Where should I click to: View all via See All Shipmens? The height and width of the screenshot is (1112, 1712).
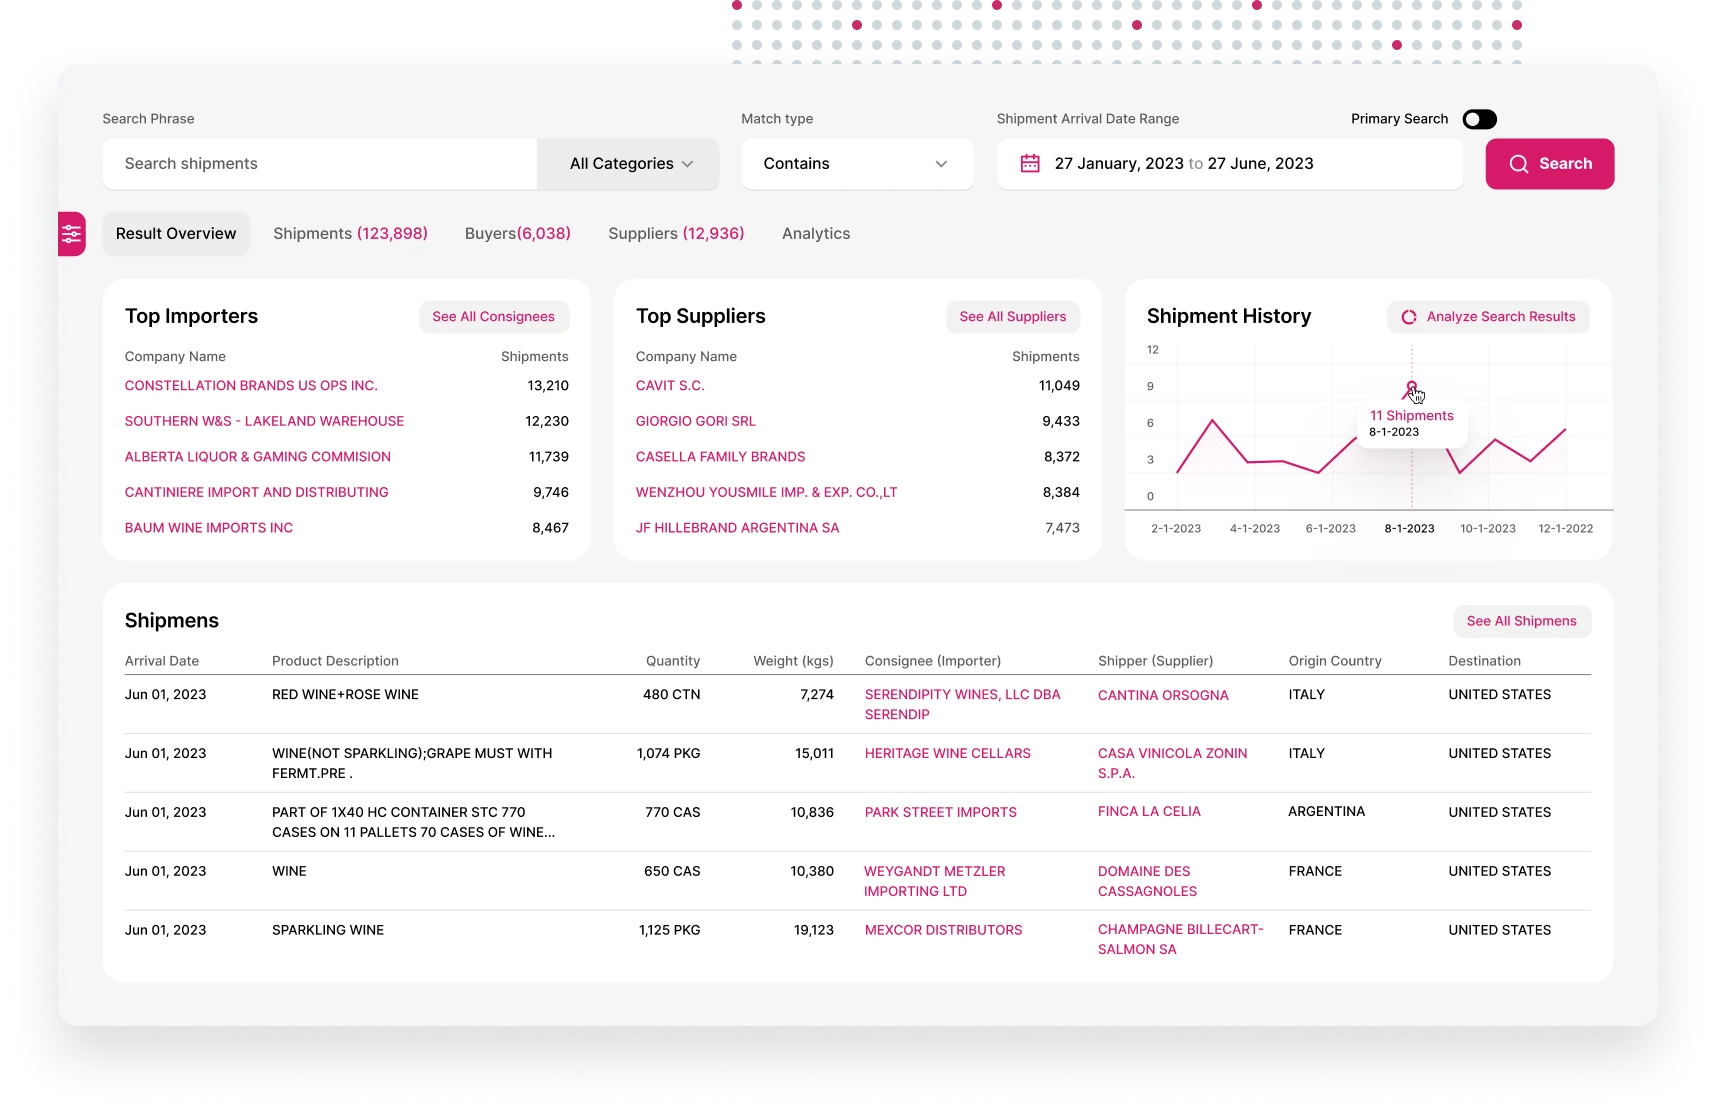pos(1521,621)
